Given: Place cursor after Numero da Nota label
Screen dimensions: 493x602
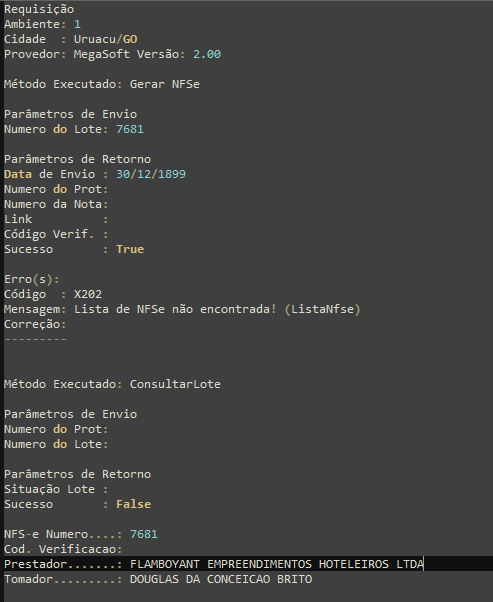Looking at the screenshot, I should point(110,204).
